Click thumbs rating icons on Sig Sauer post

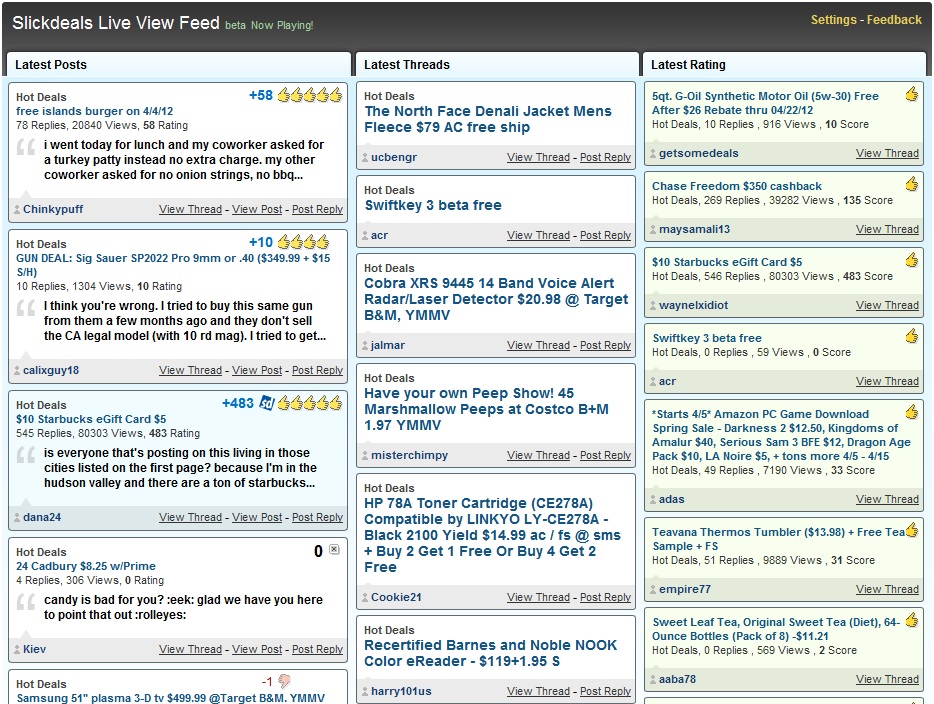click(303, 242)
